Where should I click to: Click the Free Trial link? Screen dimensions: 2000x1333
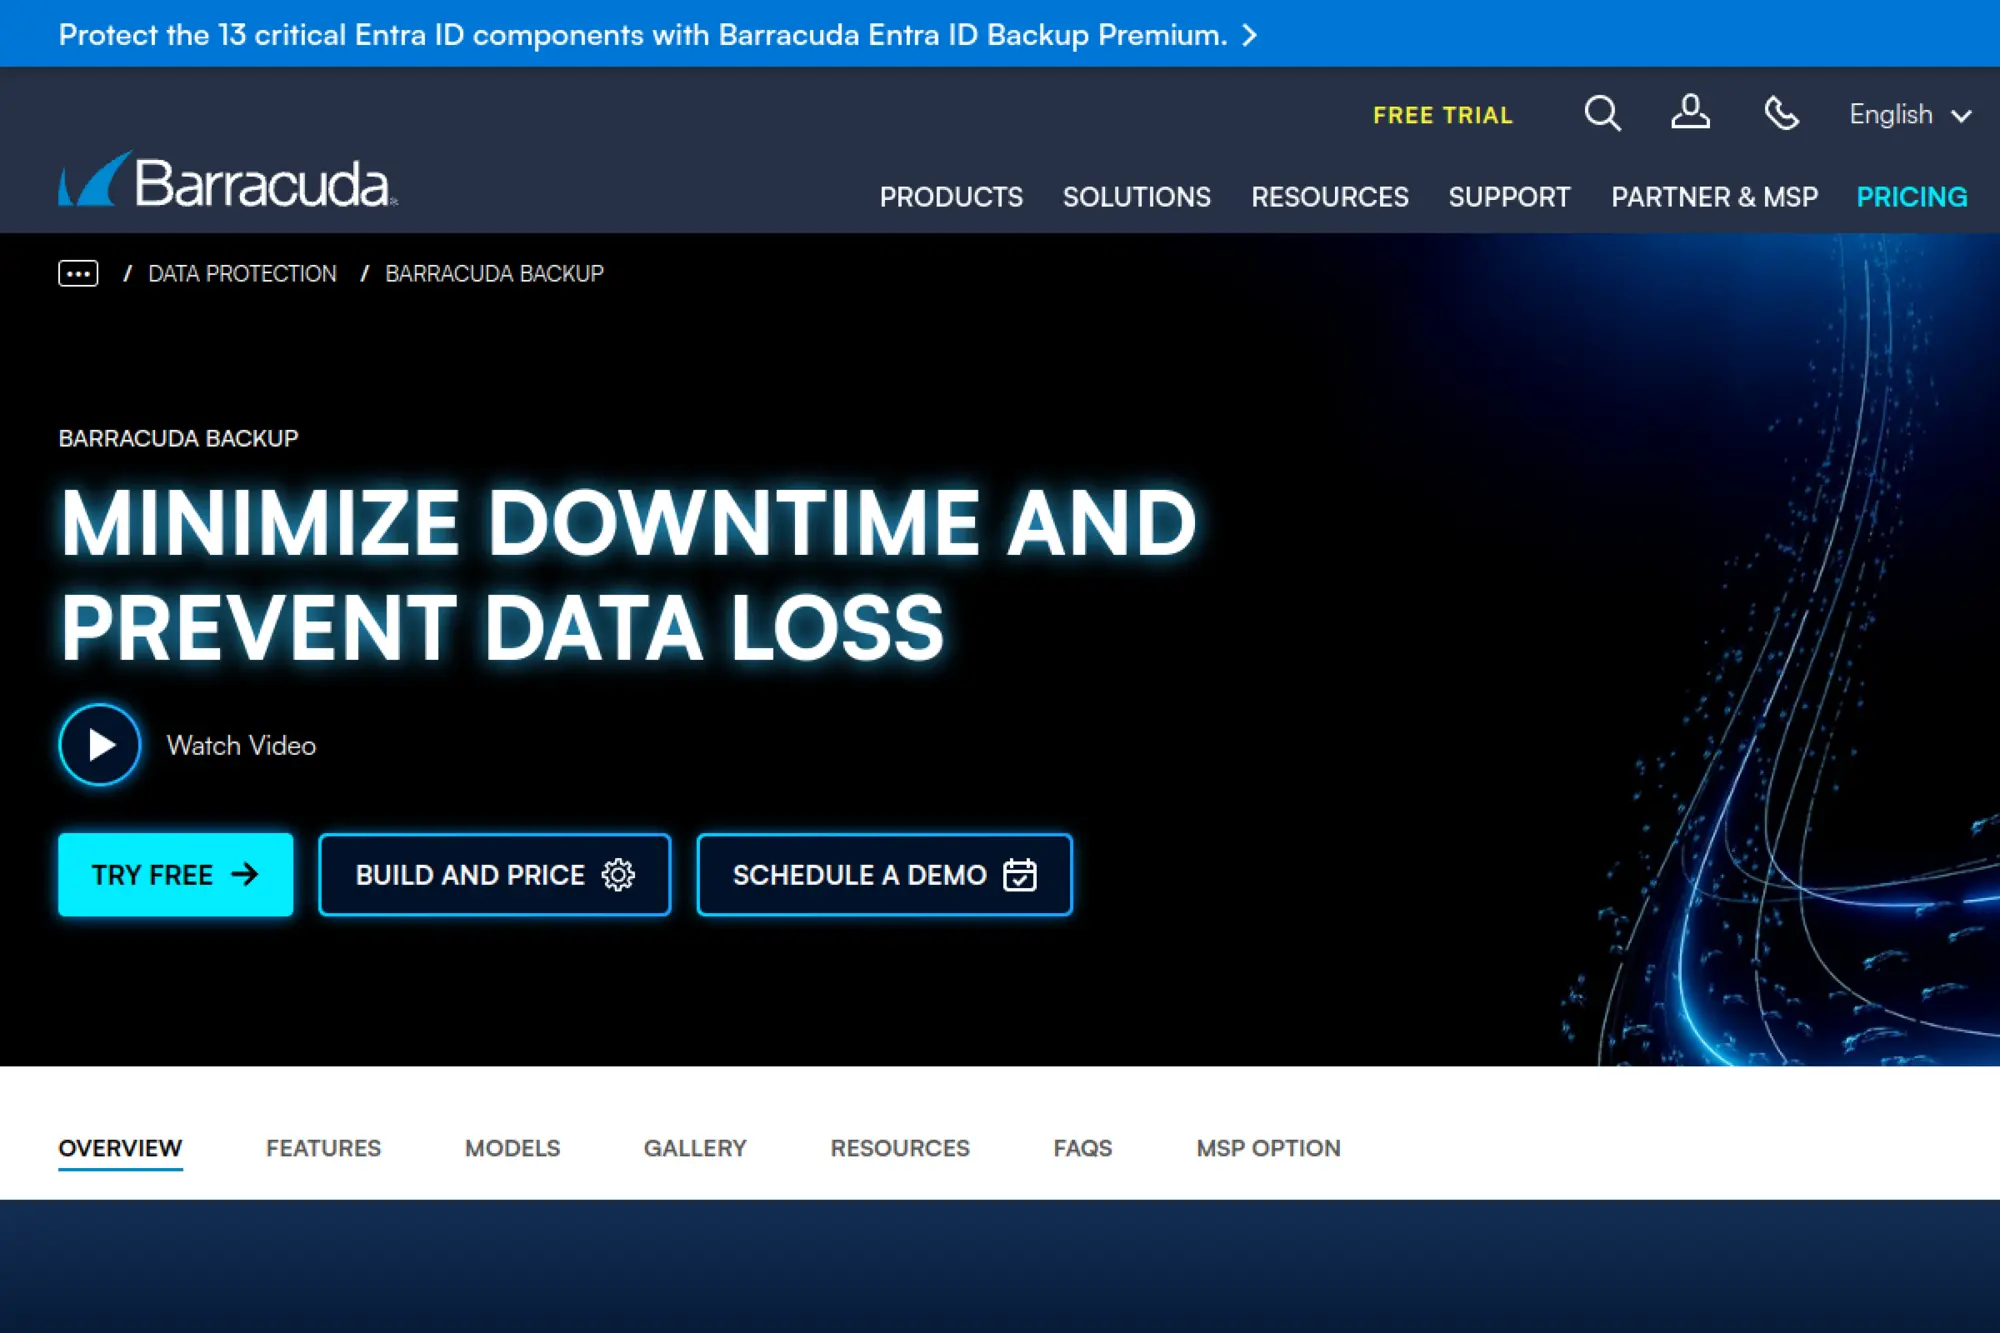[x=1442, y=115]
